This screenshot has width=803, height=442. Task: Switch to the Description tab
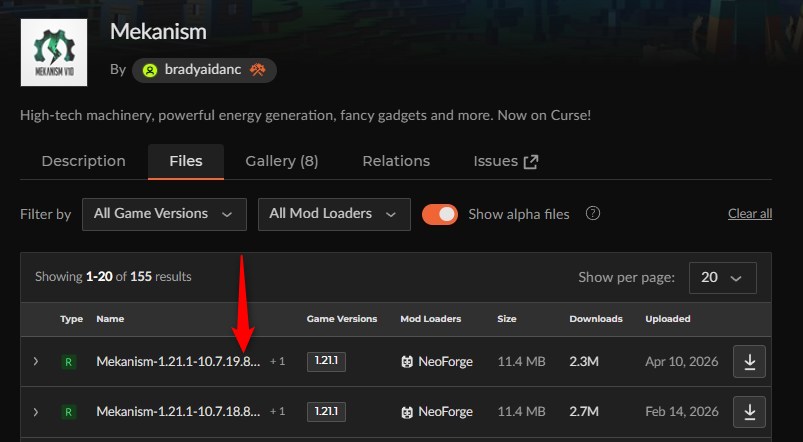coord(83,161)
